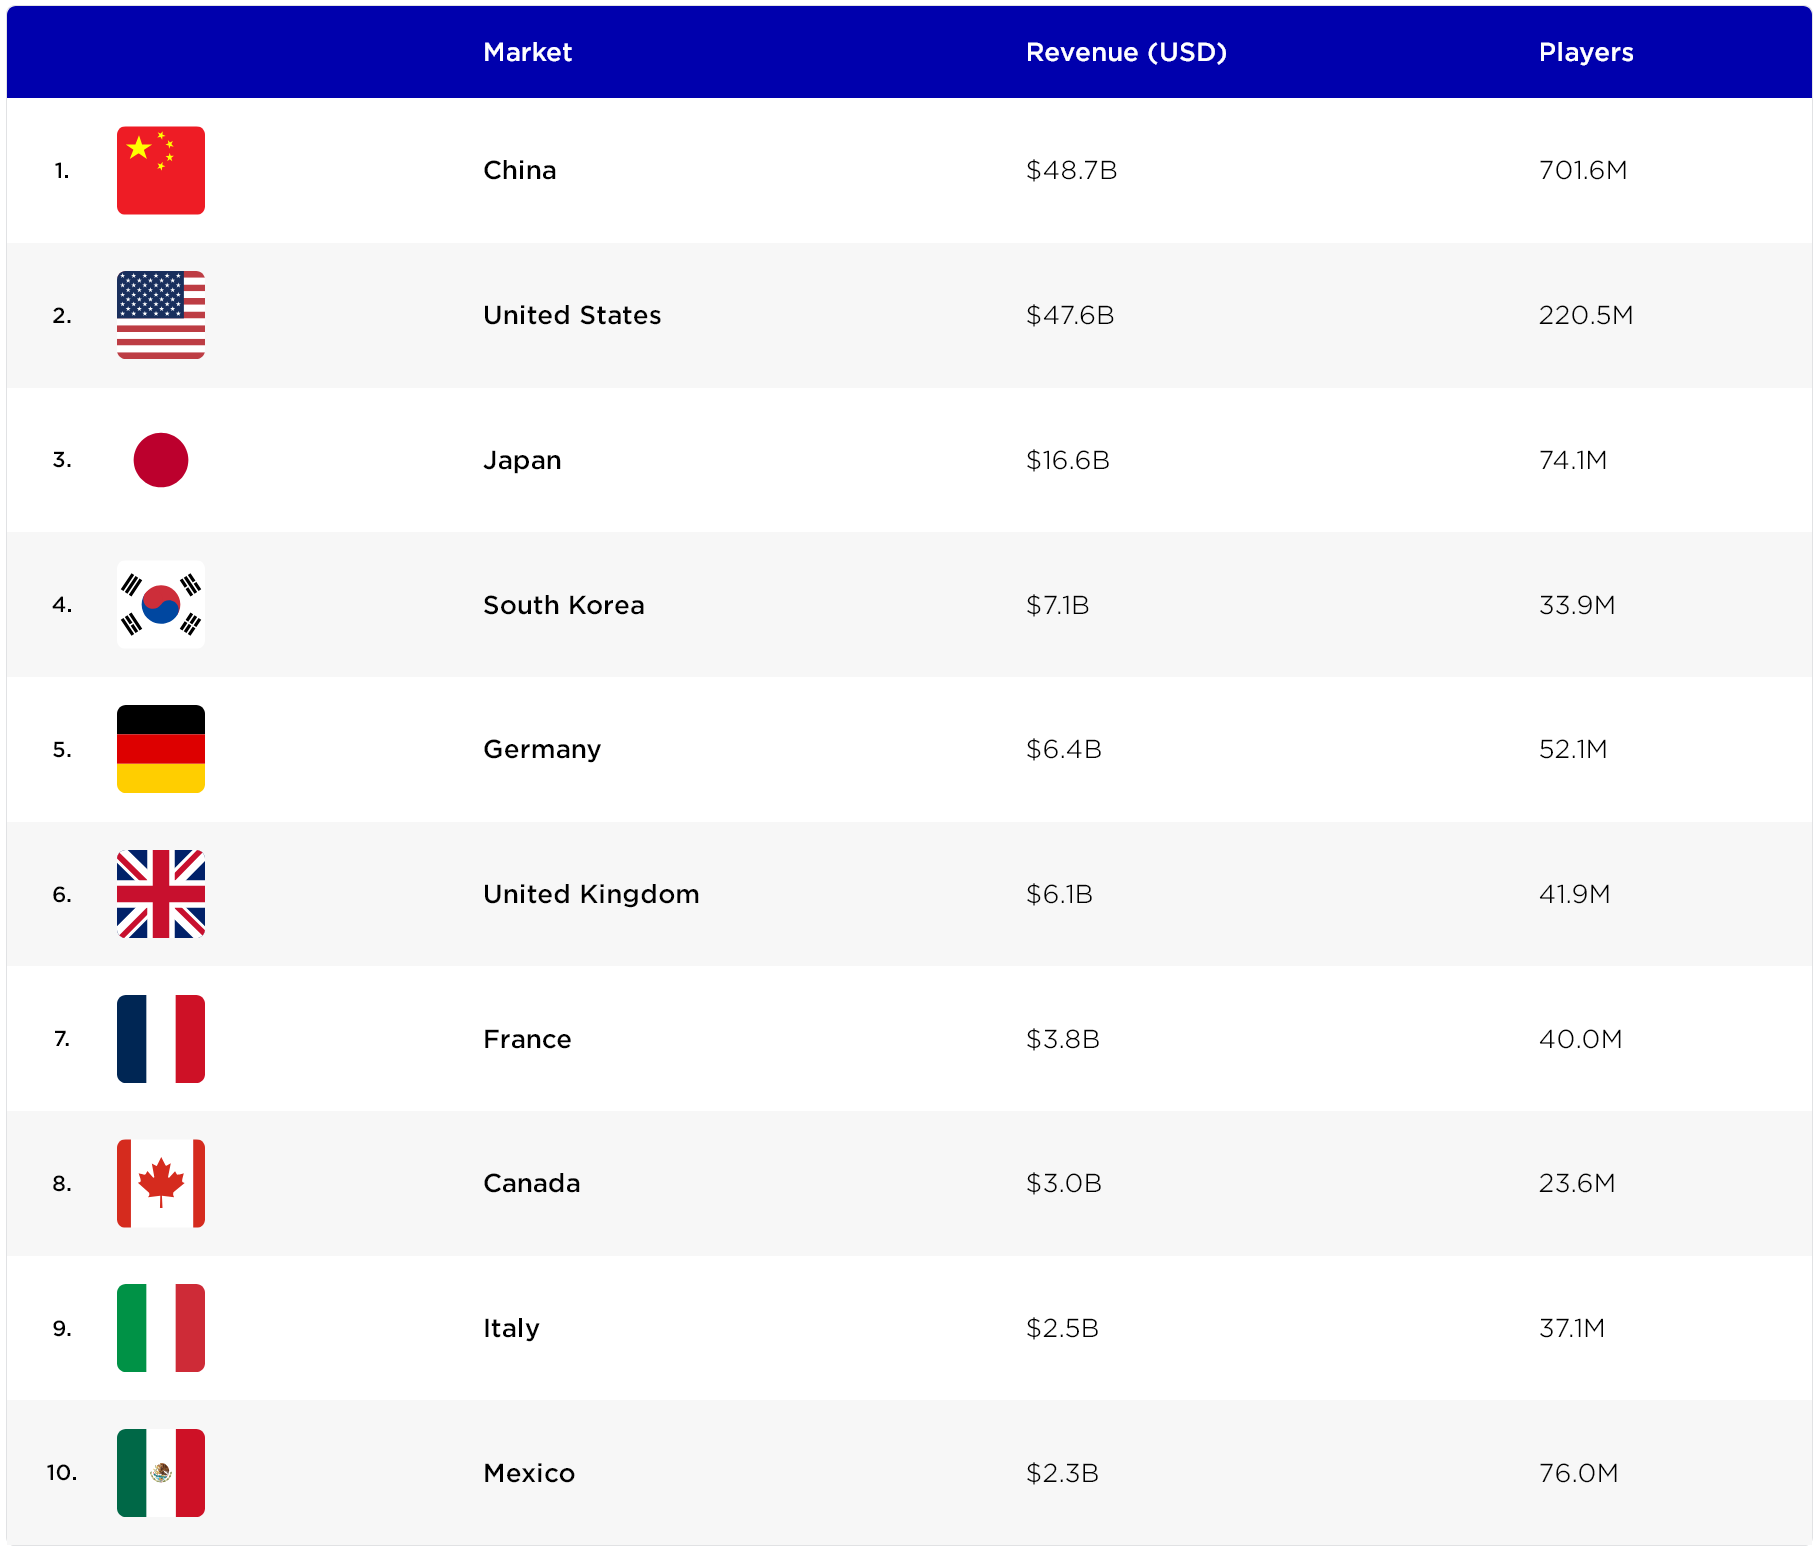Image resolution: width=1814 pixels, height=1554 pixels.
Task: Select the United States market name
Action: click(x=572, y=315)
